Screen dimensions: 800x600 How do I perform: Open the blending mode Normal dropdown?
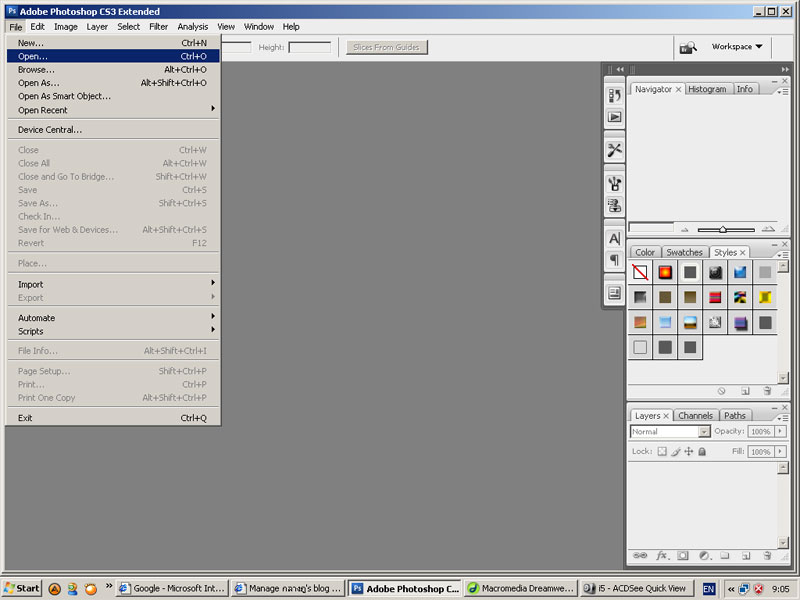[704, 432]
